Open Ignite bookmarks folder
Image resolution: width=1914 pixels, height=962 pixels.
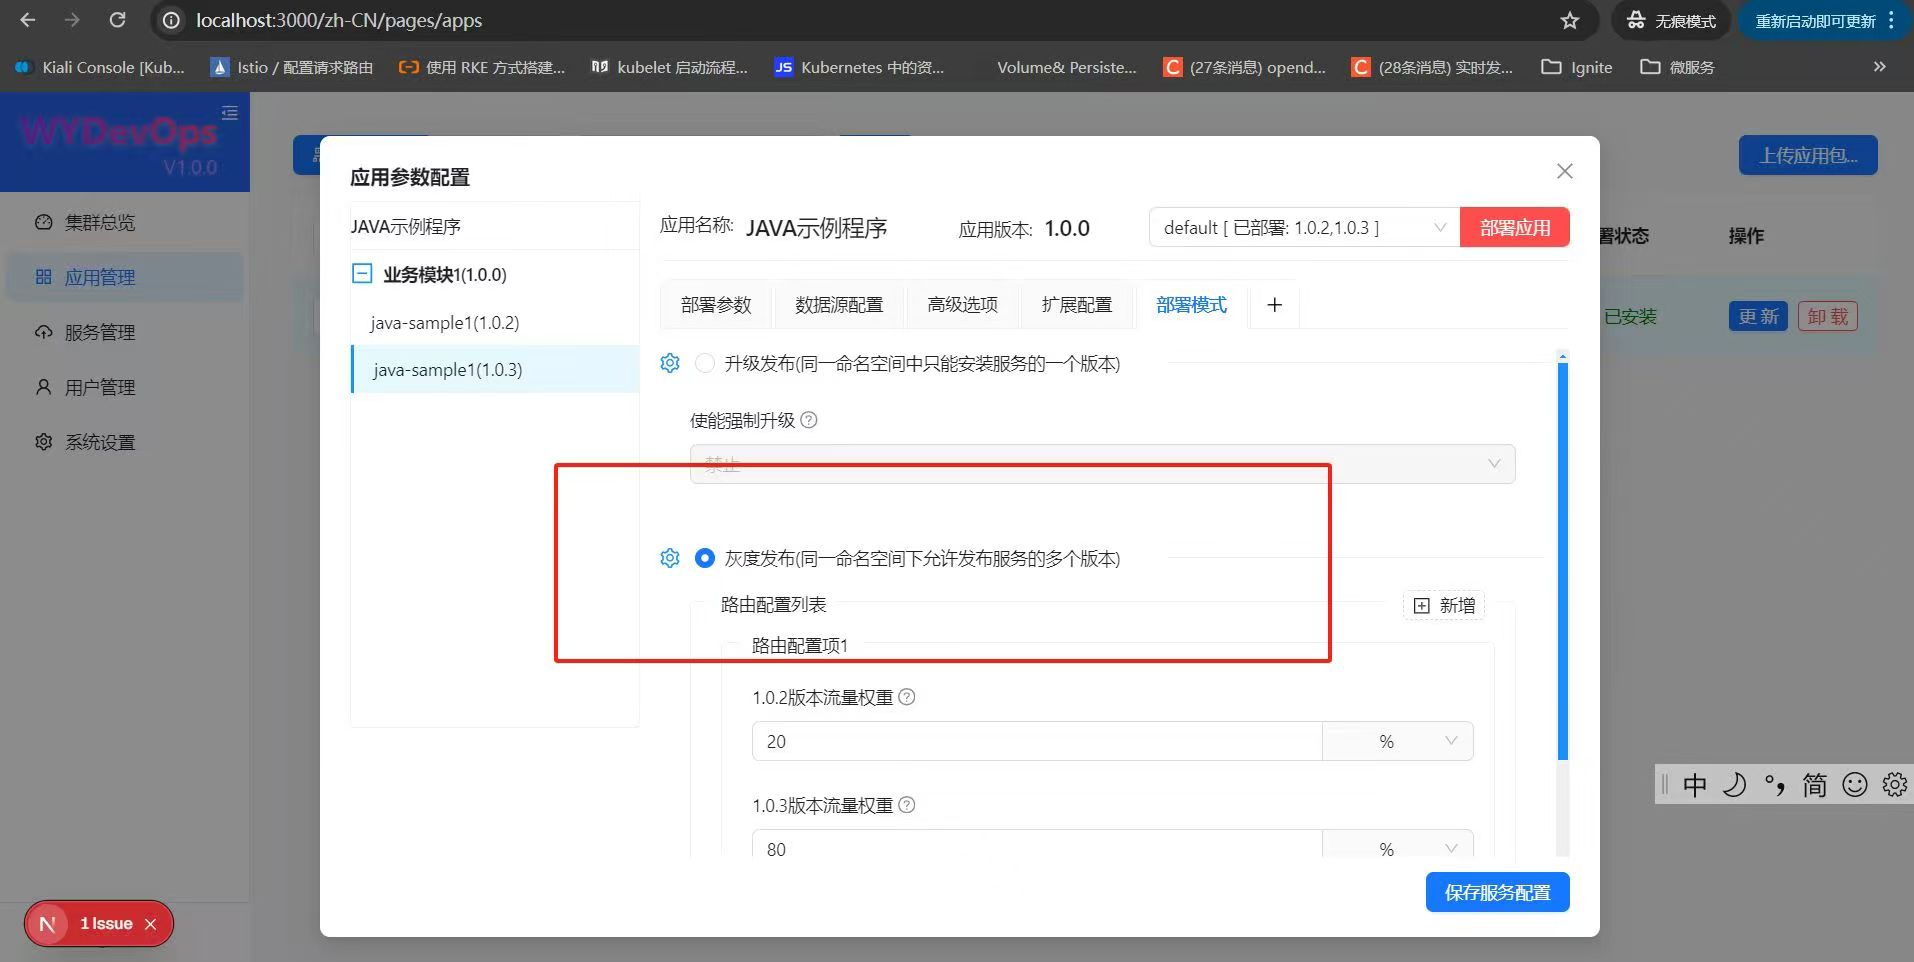(1577, 67)
